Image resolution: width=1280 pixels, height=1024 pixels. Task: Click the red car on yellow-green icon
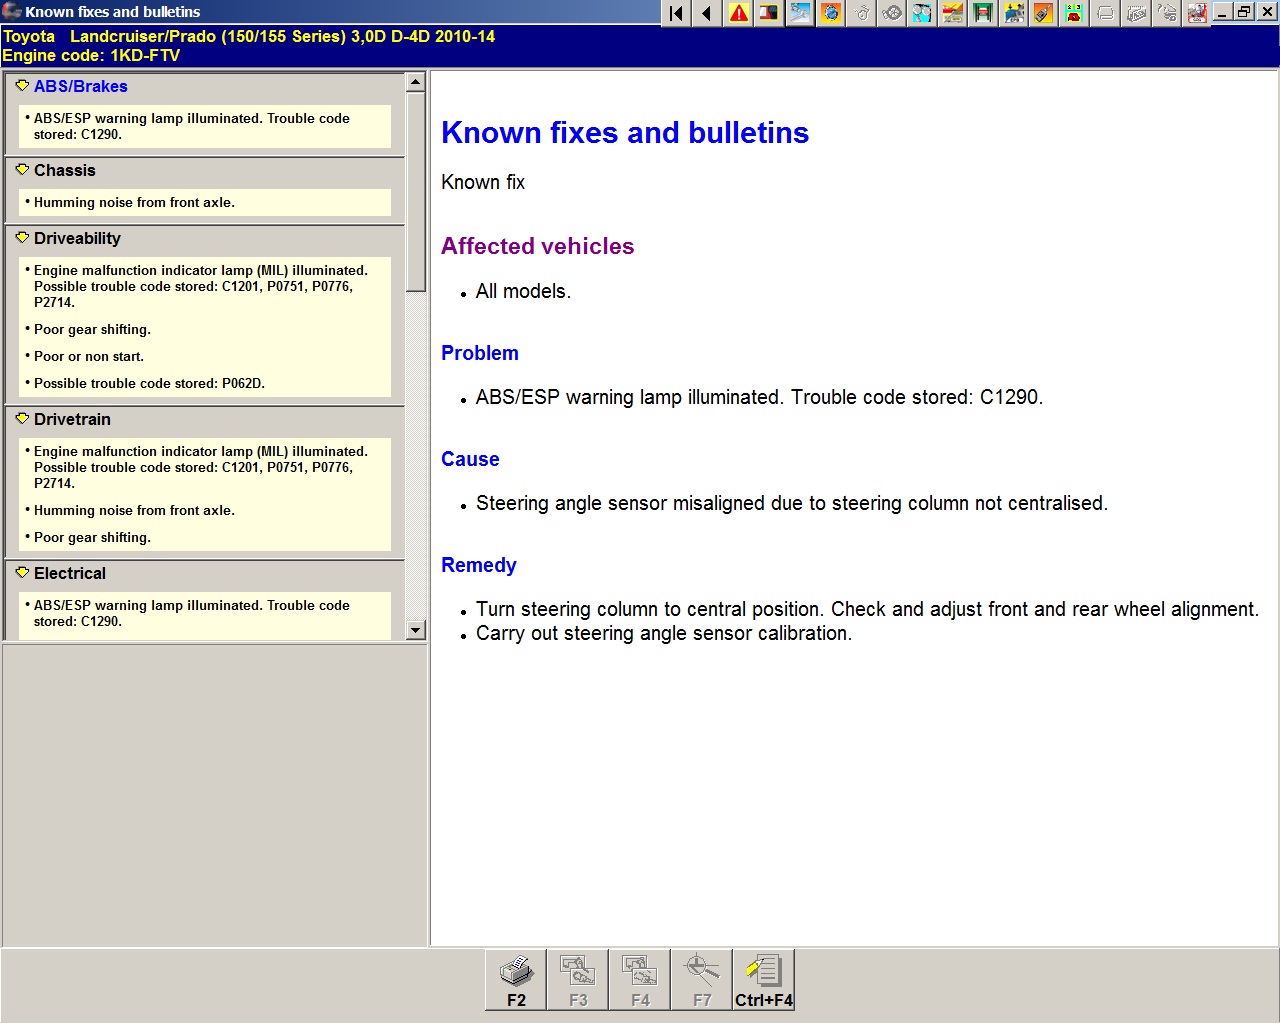(x=1074, y=13)
